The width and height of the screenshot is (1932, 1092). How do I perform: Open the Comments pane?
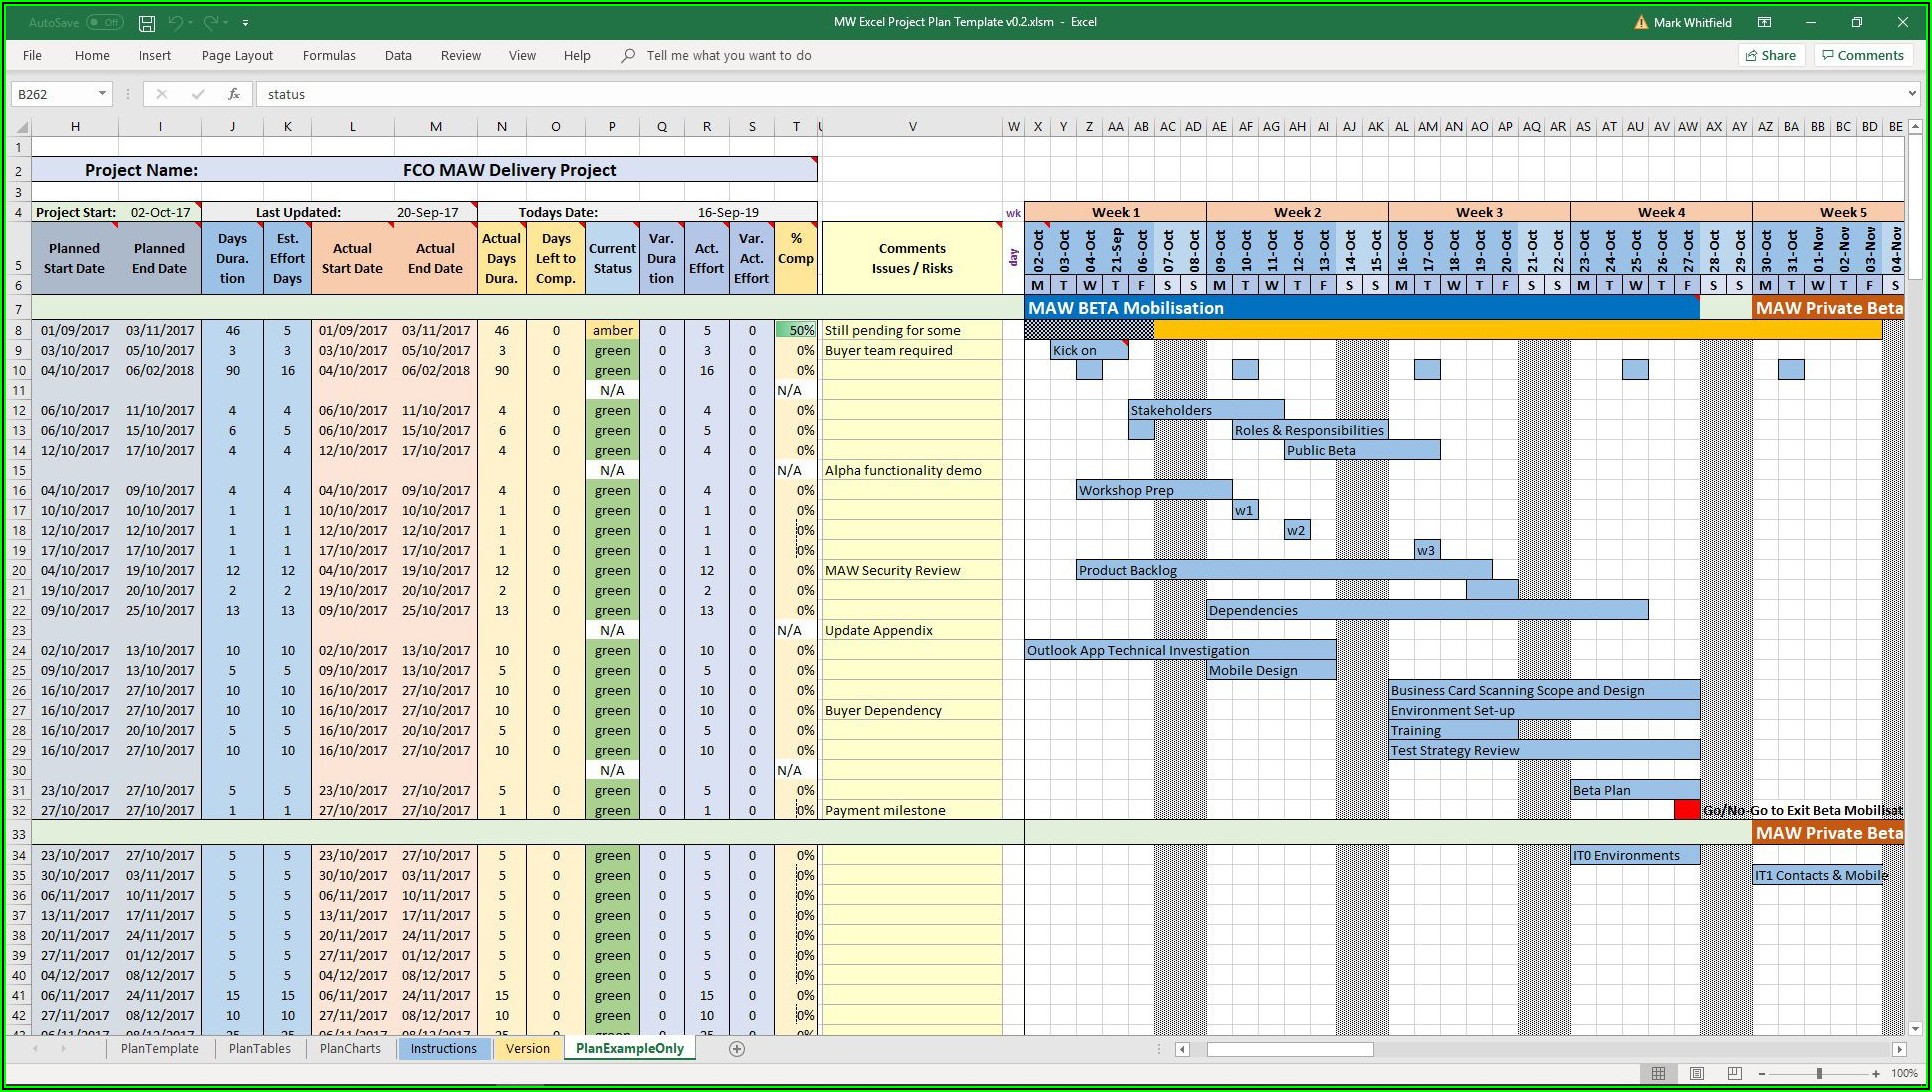pos(1862,55)
